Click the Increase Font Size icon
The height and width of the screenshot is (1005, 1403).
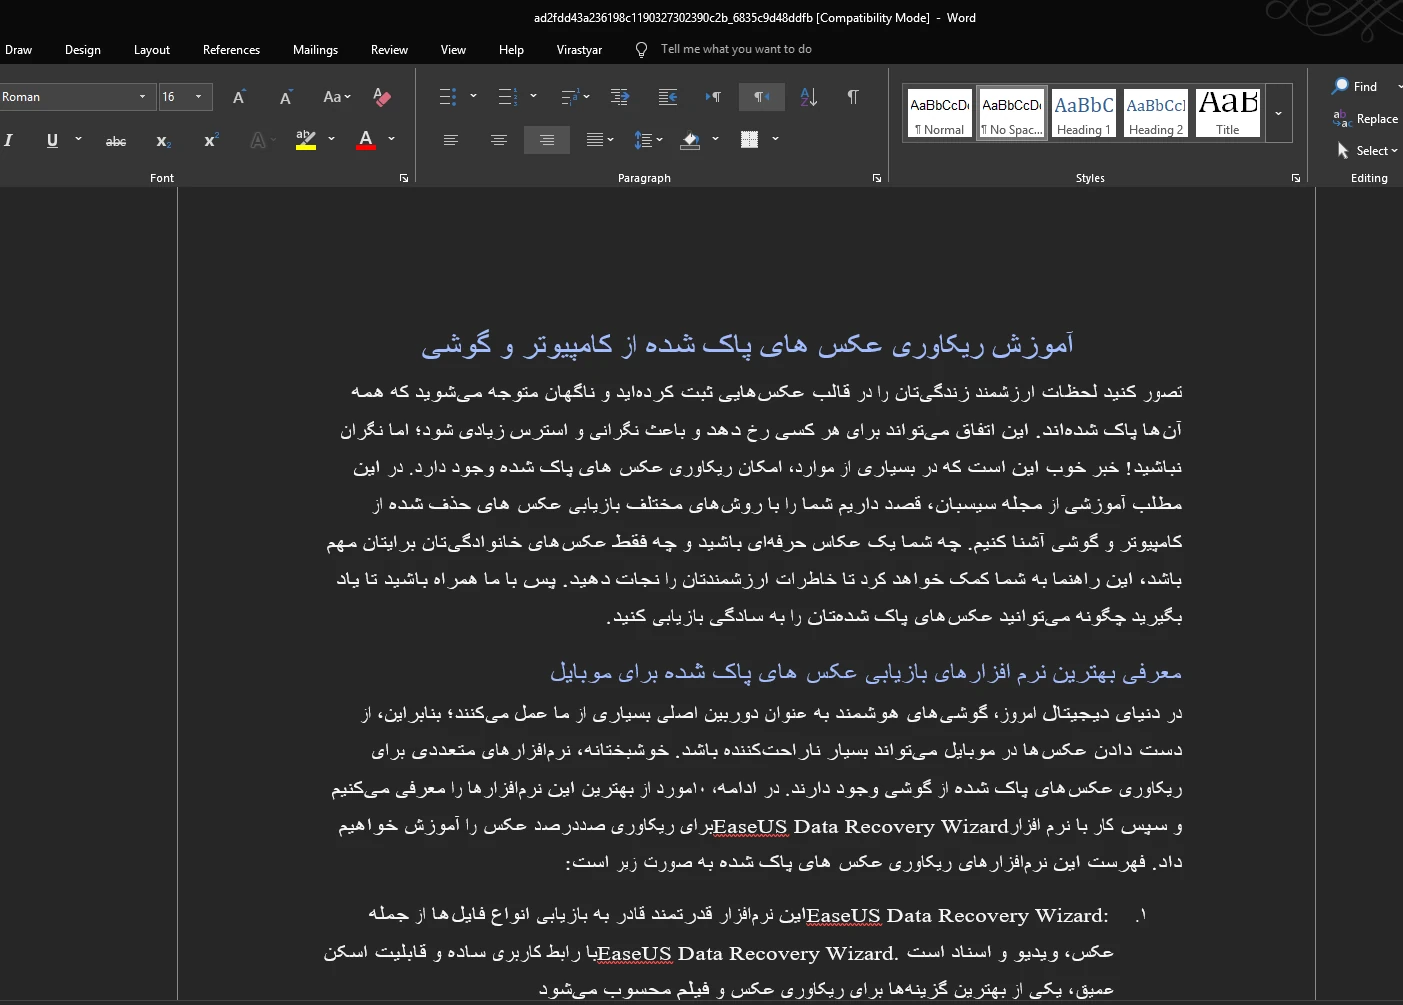[x=239, y=97]
